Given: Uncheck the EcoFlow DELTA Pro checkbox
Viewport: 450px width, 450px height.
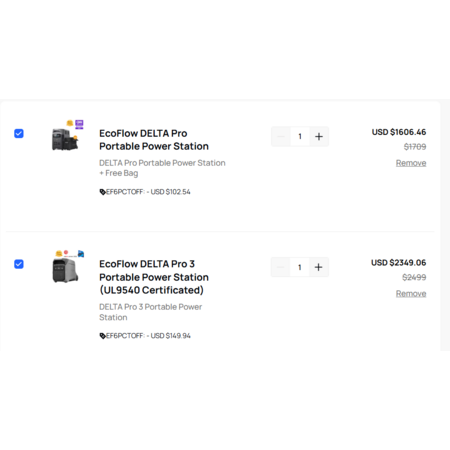Looking at the screenshot, I should [x=19, y=133].
